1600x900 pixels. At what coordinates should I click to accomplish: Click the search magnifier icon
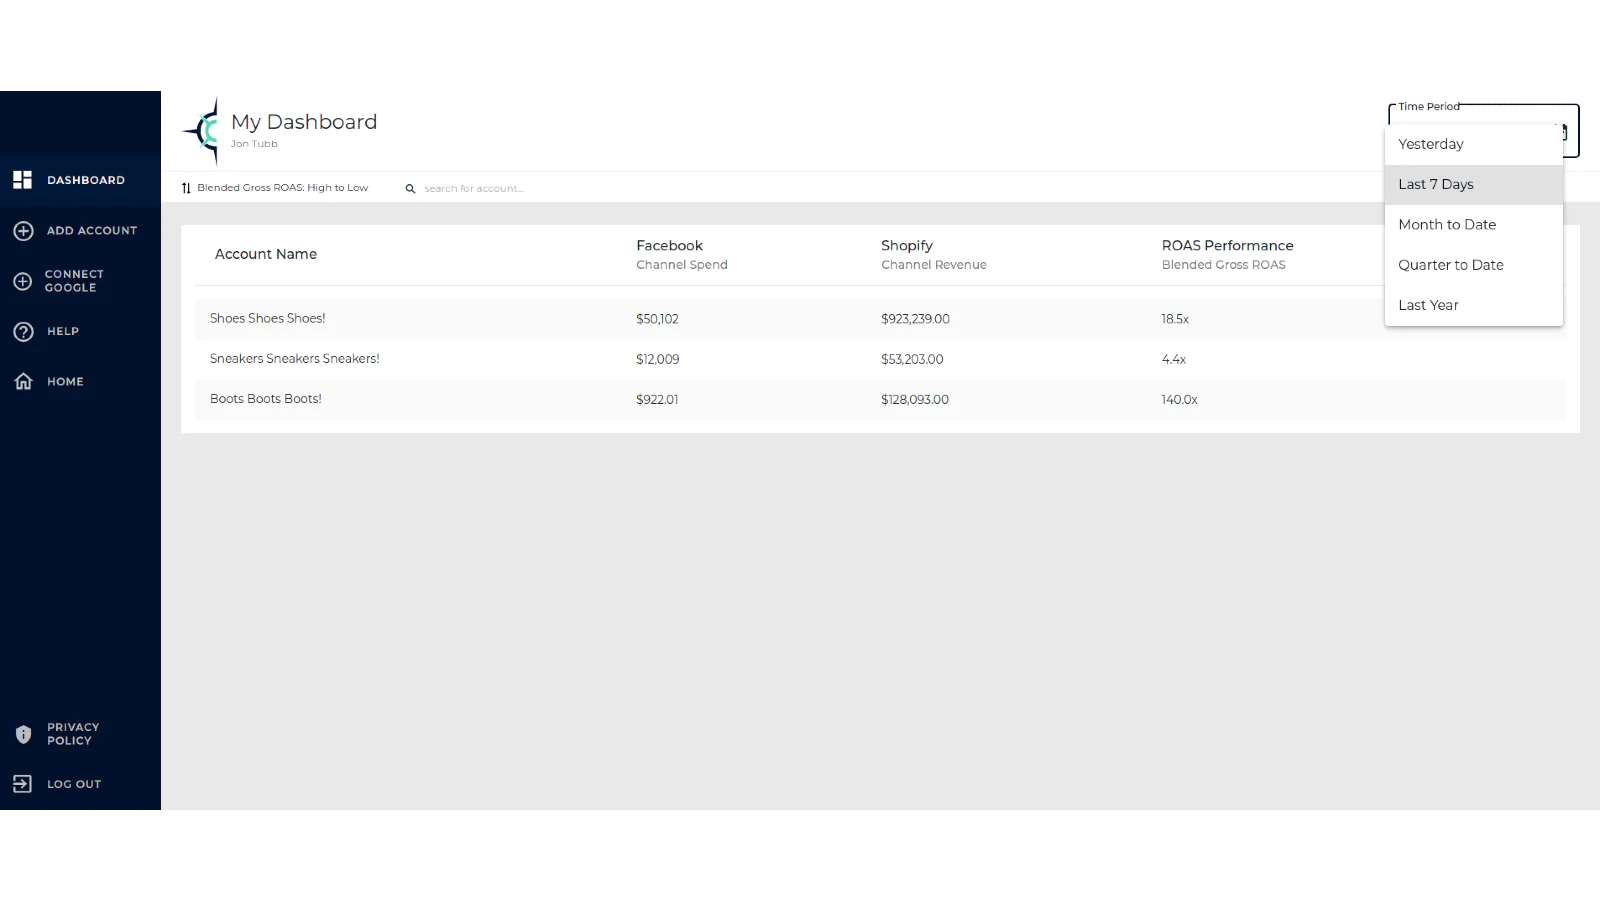pos(410,189)
